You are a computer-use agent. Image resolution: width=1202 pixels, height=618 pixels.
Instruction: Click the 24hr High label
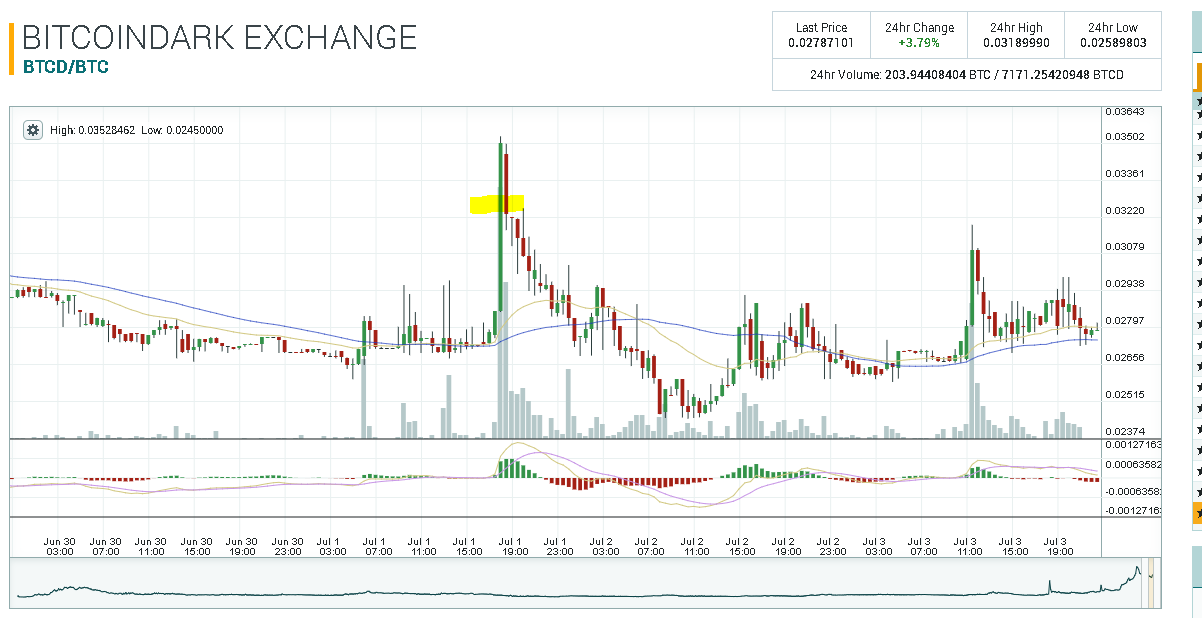tap(1016, 28)
